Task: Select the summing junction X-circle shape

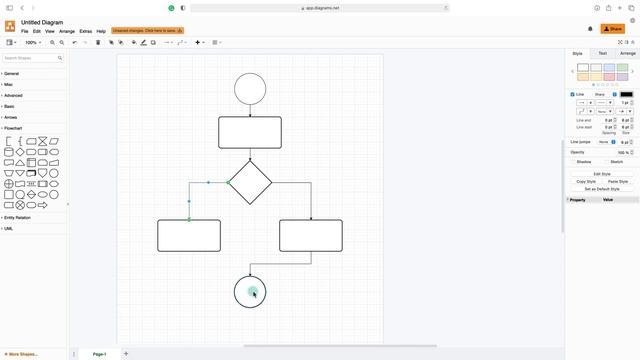Action: (20, 205)
